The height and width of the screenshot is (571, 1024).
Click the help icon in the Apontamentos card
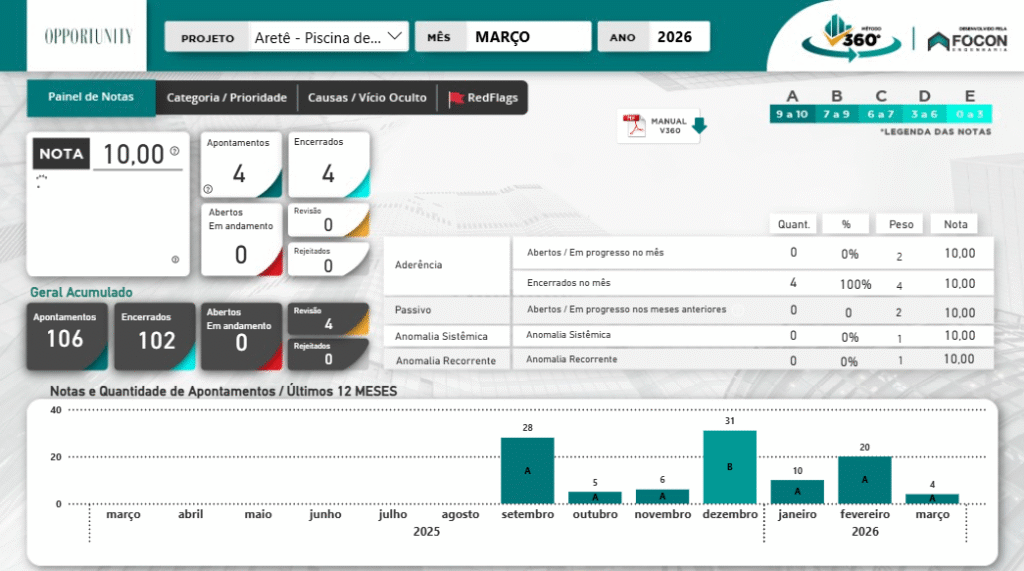(208, 189)
